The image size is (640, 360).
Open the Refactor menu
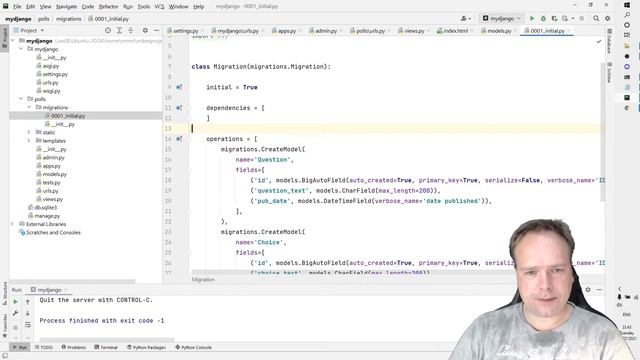point(108,7)
